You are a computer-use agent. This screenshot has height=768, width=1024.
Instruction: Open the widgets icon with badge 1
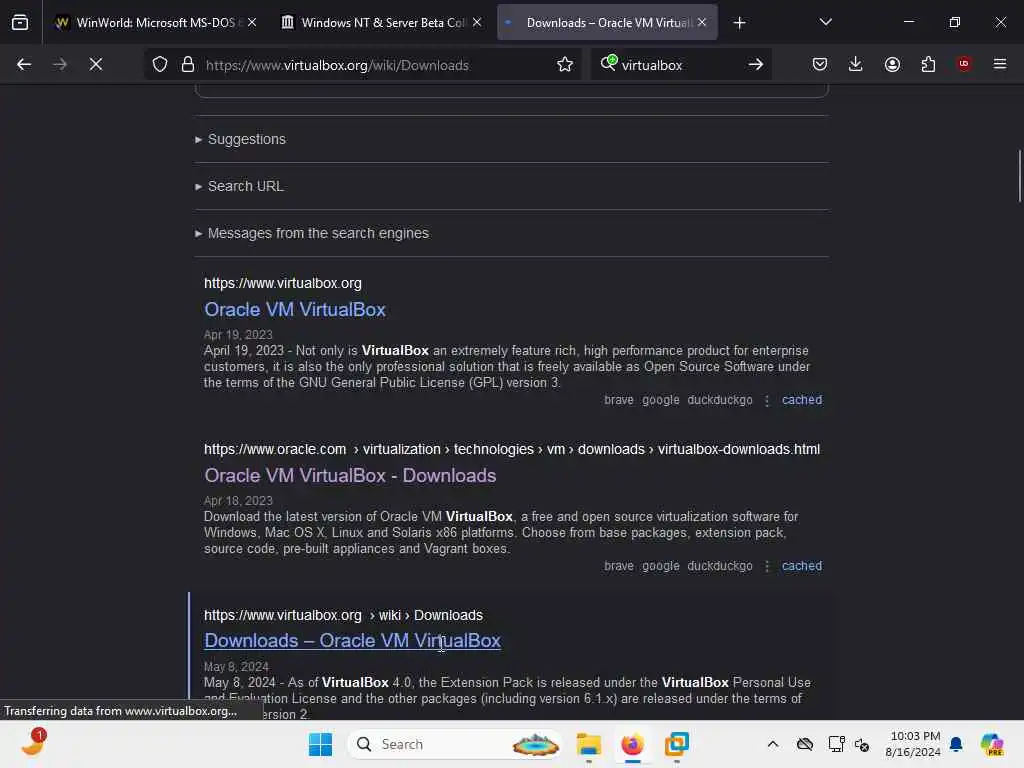click(x=33, y=743)
